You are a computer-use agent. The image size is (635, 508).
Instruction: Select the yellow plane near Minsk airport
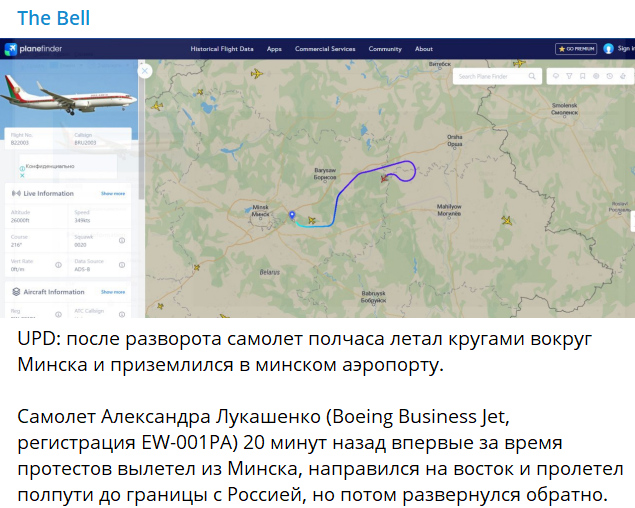pos(311,220)
